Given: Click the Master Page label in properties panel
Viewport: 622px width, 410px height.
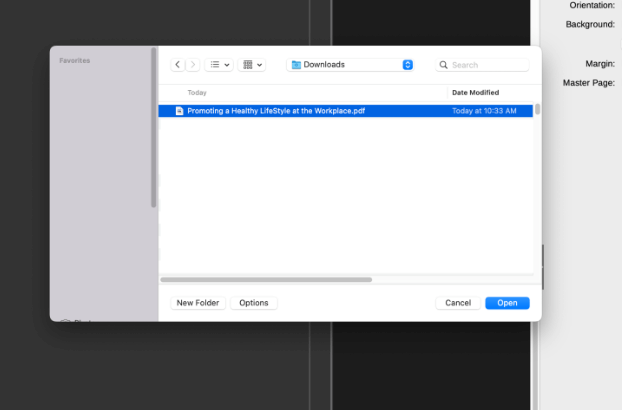Looking at the screenshot, I should pos(589,83).
